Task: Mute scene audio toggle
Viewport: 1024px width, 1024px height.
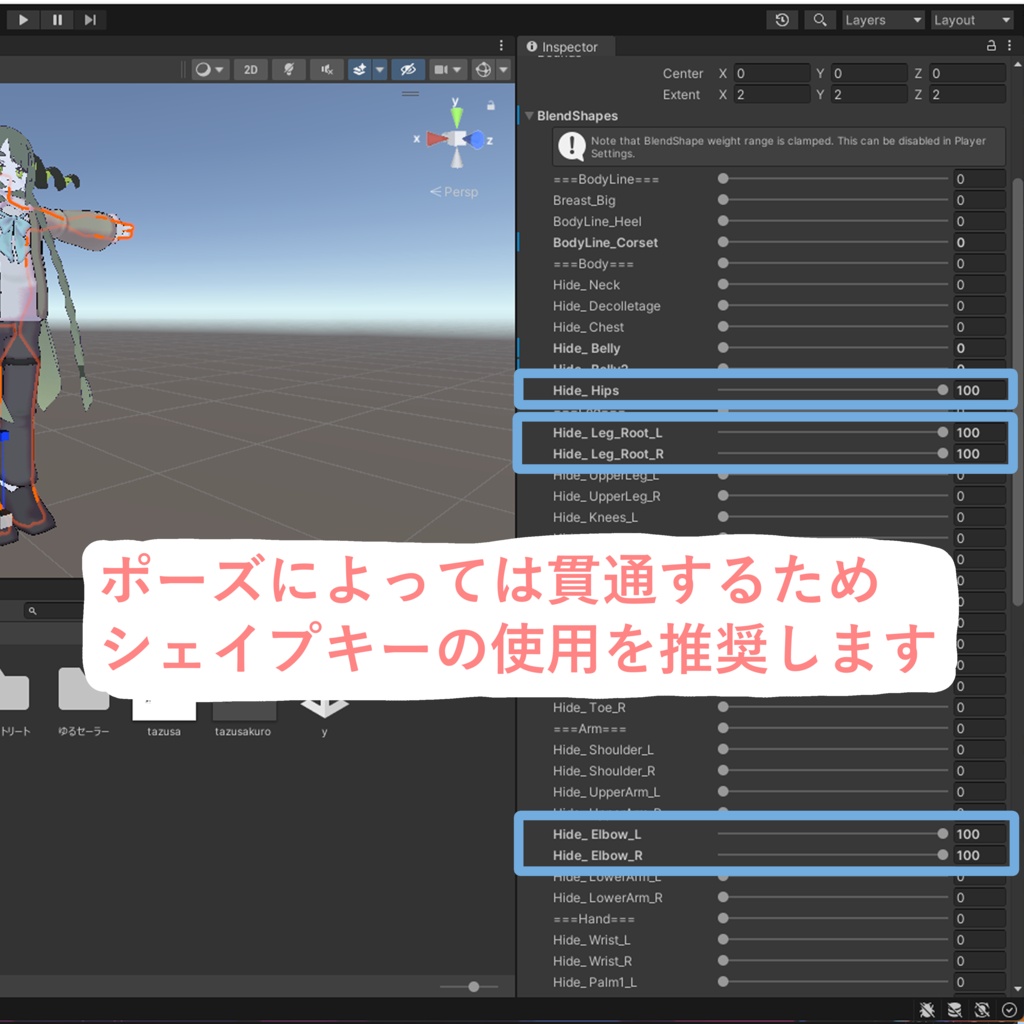Action: (327, 69)
